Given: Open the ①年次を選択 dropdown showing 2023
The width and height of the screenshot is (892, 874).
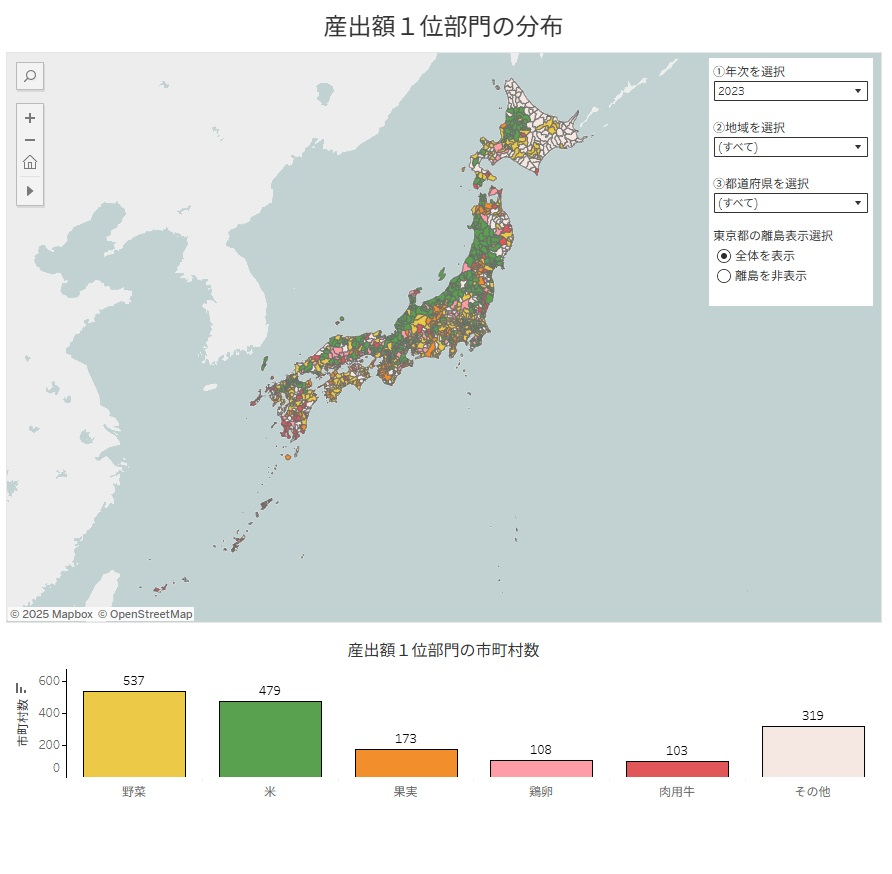Looking at the screenshot, I should tap(790, 91).
